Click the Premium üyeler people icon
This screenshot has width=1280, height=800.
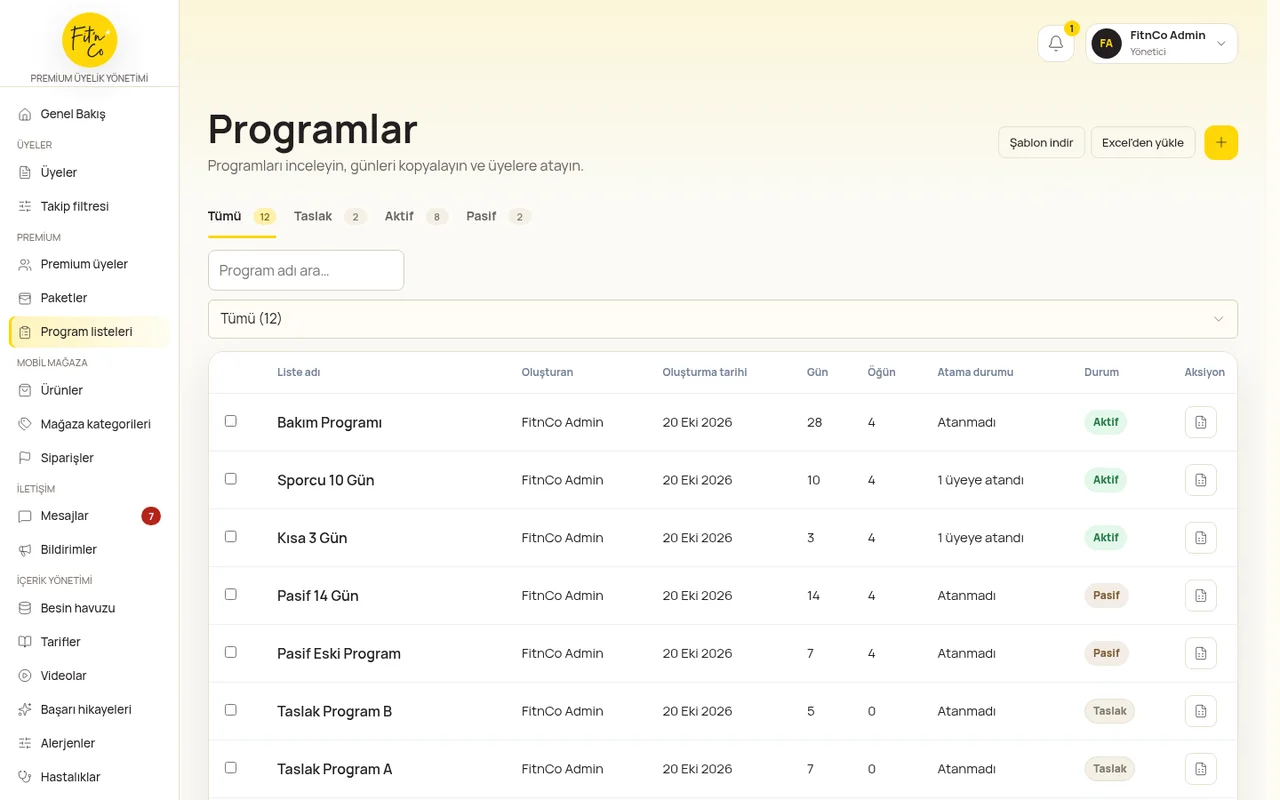[25, 264]
